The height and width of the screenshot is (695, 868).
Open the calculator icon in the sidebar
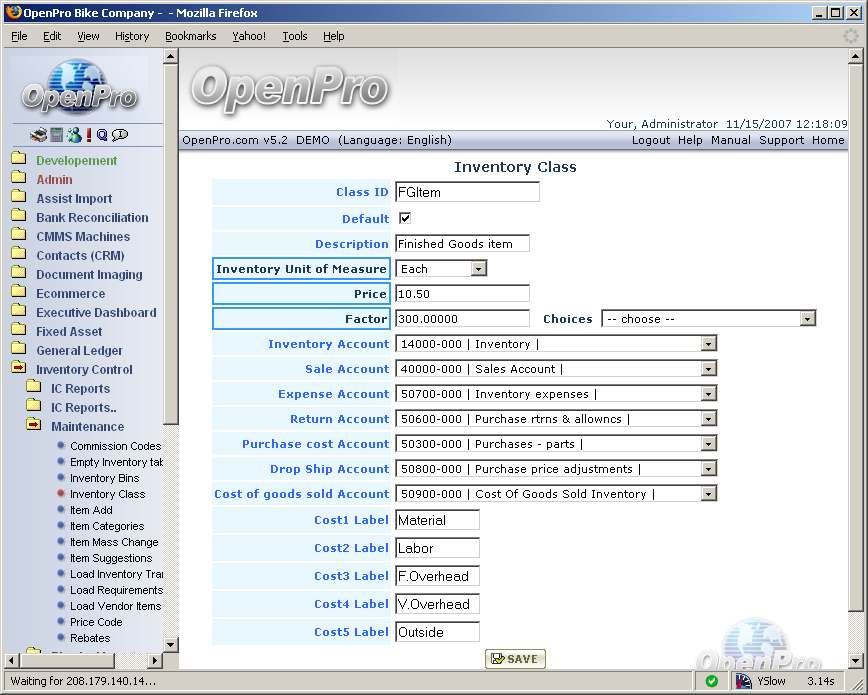[x=56, y=135]
